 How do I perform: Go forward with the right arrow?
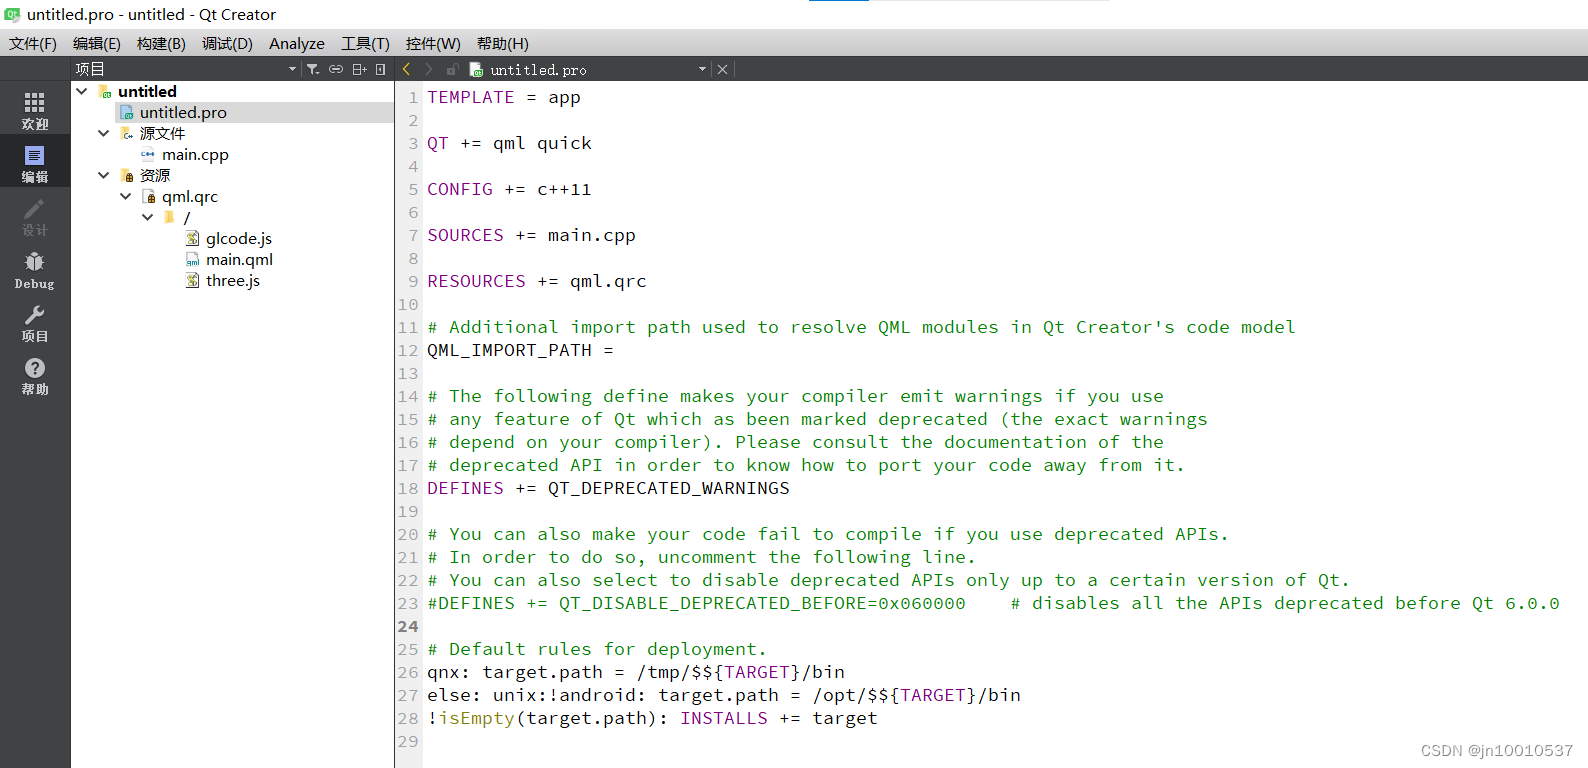(428, 69)
